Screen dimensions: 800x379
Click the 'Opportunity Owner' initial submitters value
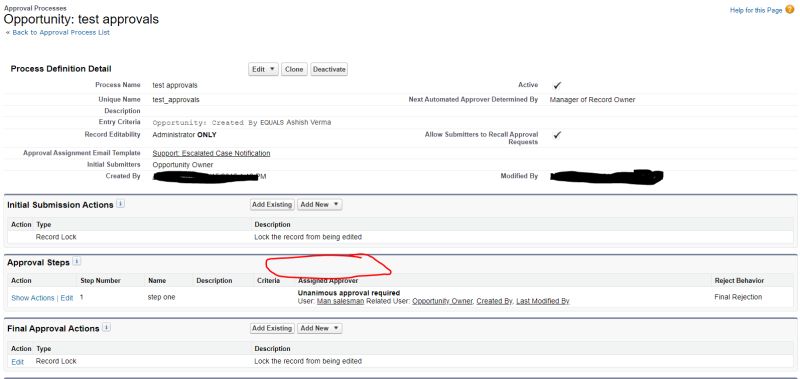[x=183, y=165]
